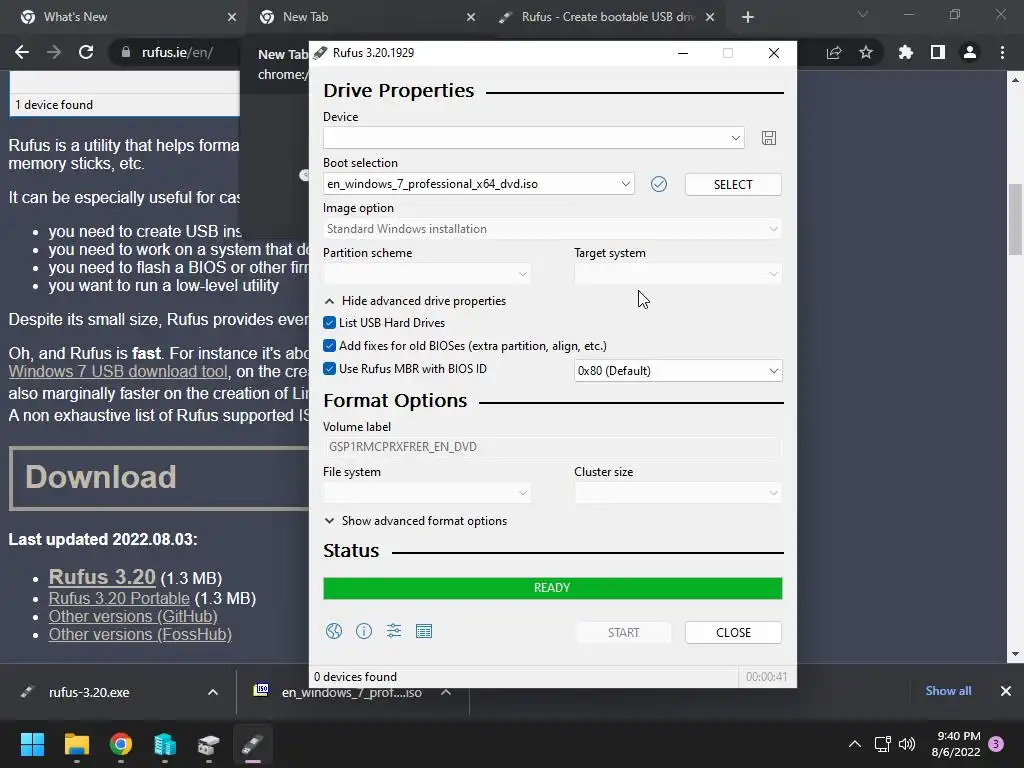This screenshot has height=768, width=1024.
Task: Click the blue server app taskbar icon
Action: tap(165, 744)
